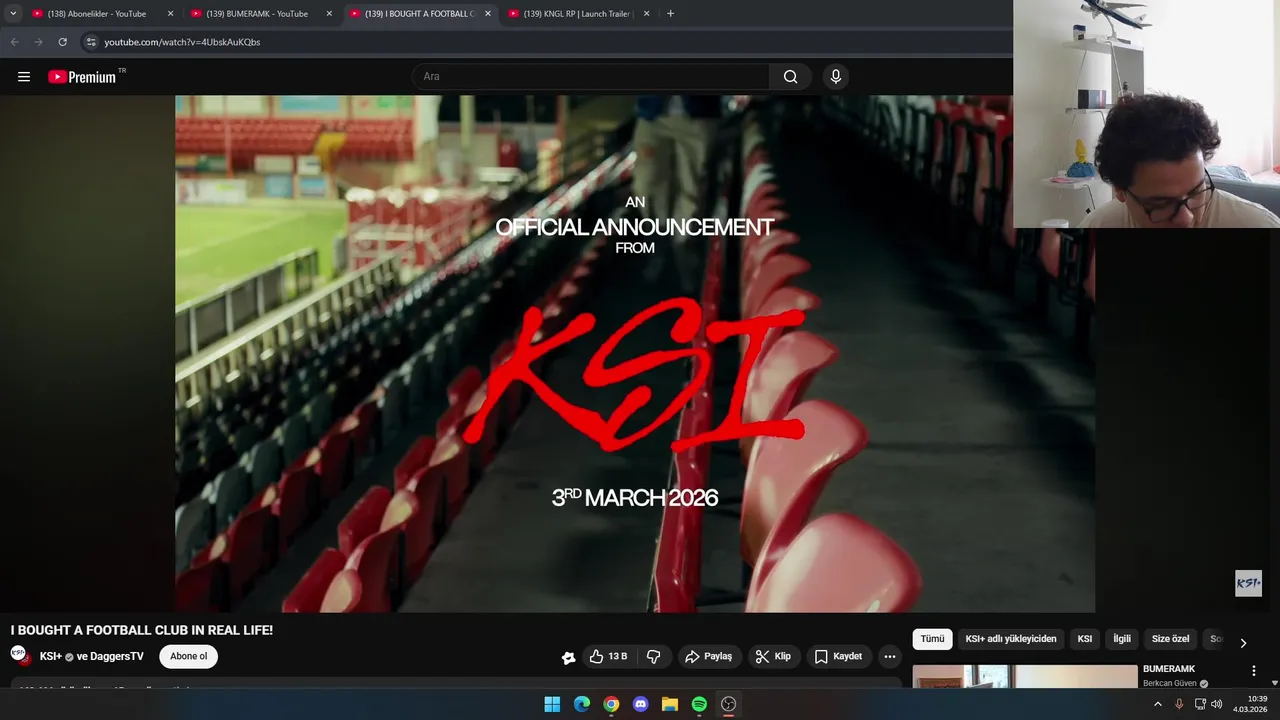Start voice search with microphone icon
1280x720 pixels.
click(x=836, y=77)
